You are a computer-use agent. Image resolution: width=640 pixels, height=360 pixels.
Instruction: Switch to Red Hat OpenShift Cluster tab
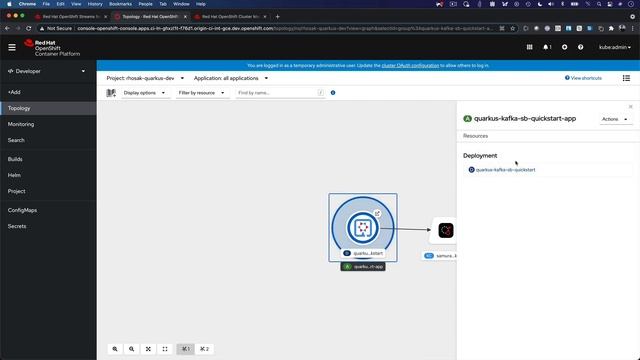point(230,17)
